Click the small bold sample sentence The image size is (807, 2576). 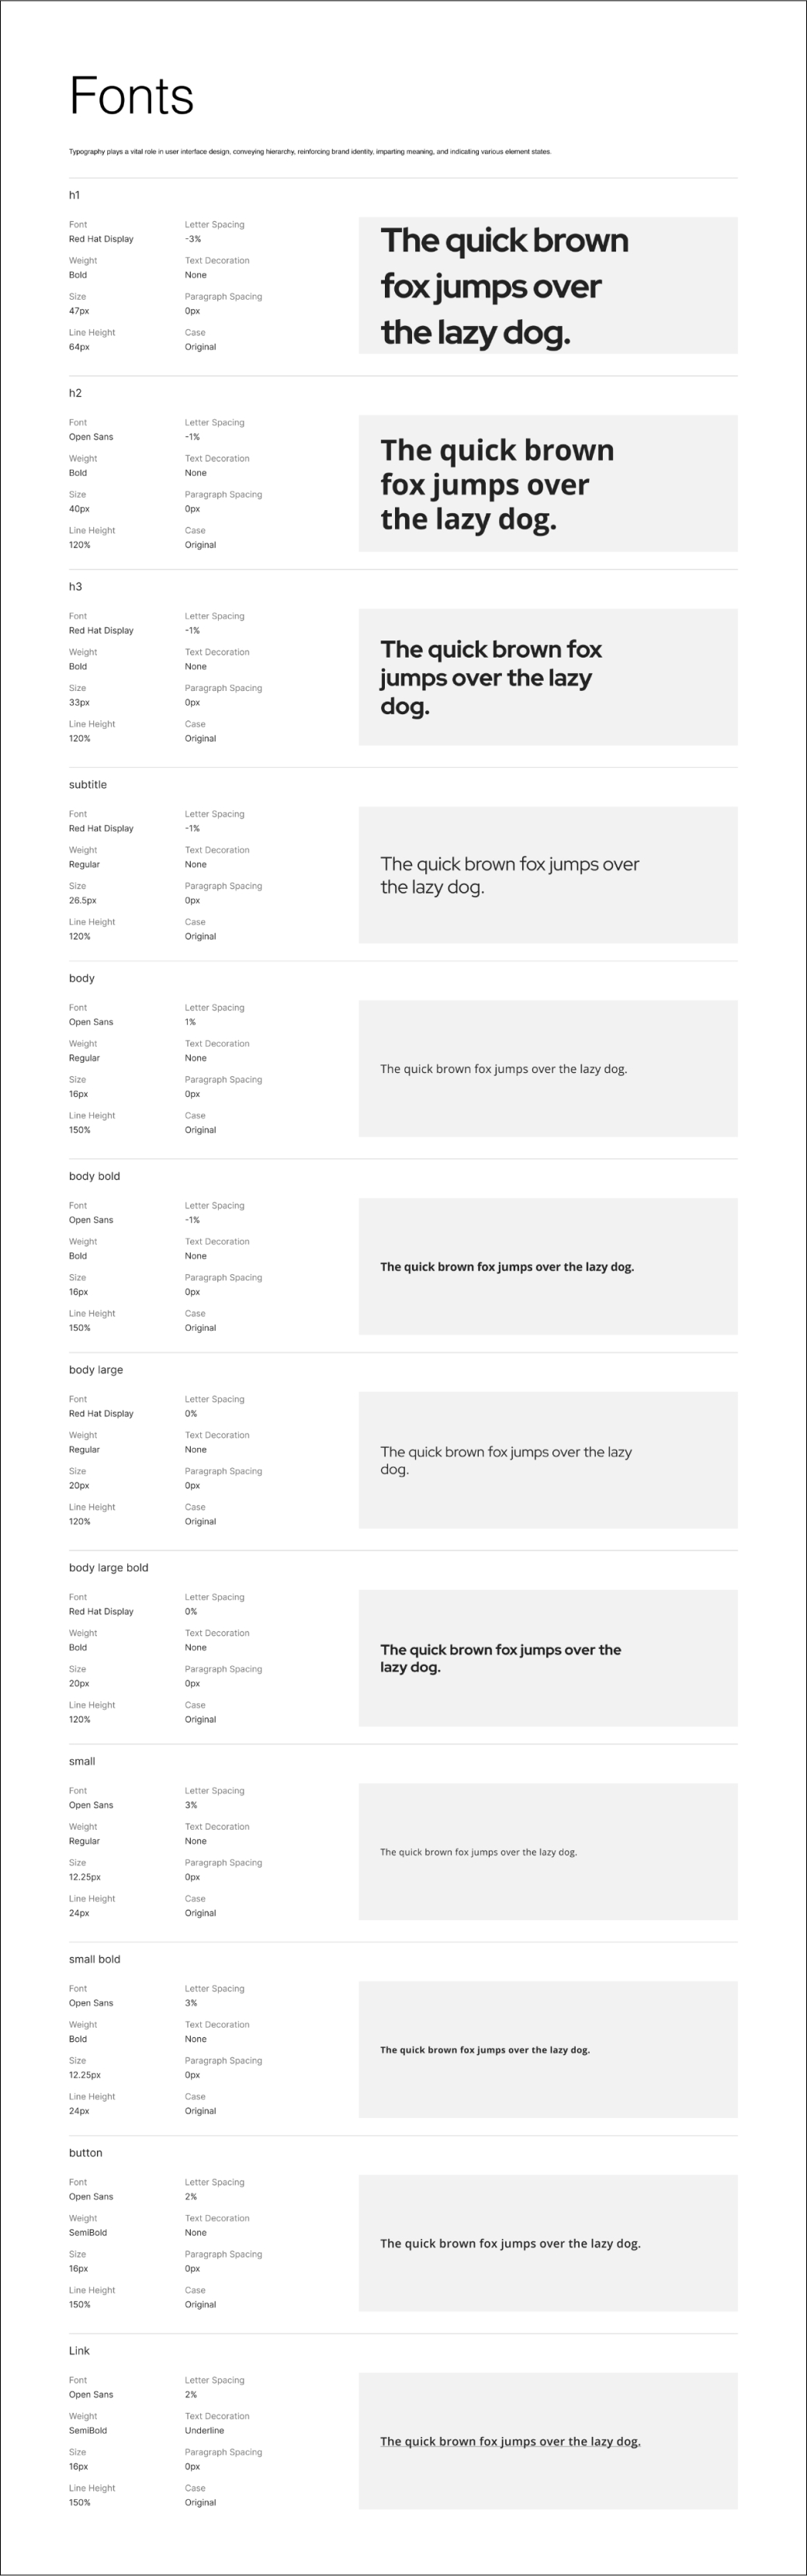point(485,2050)
